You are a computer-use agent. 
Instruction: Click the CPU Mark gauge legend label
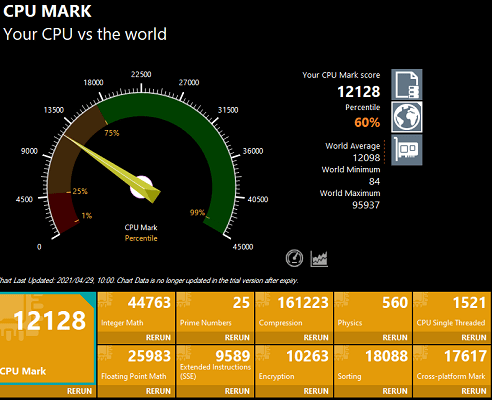coord(141,227)
